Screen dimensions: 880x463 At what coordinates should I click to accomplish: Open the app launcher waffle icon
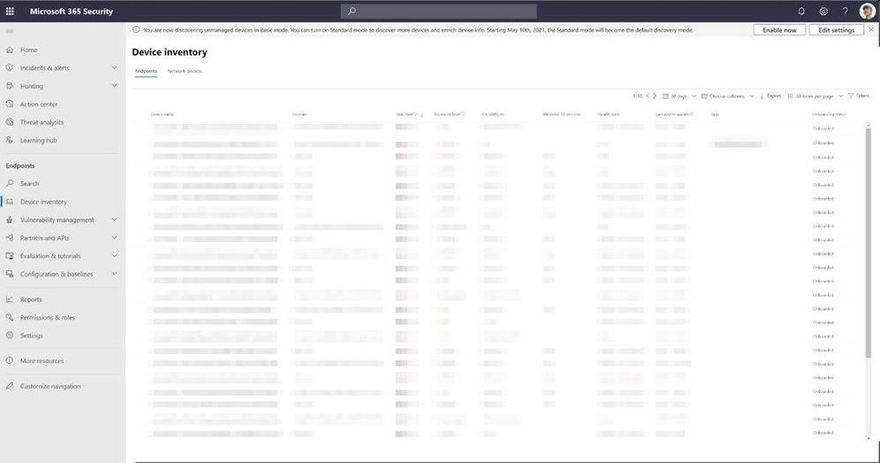10,11
